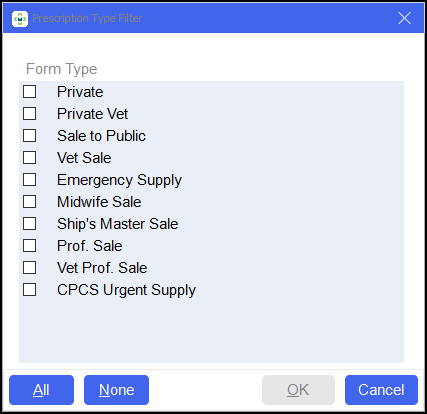This screenshot has width=427, height=414.
Task: Click the greyed-out OK button
Action: click(x=298, y=390)
